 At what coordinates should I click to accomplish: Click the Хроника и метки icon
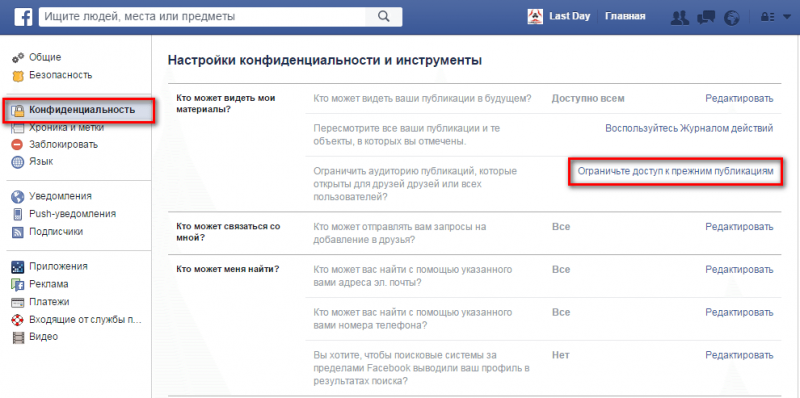[x=18, y=128]
